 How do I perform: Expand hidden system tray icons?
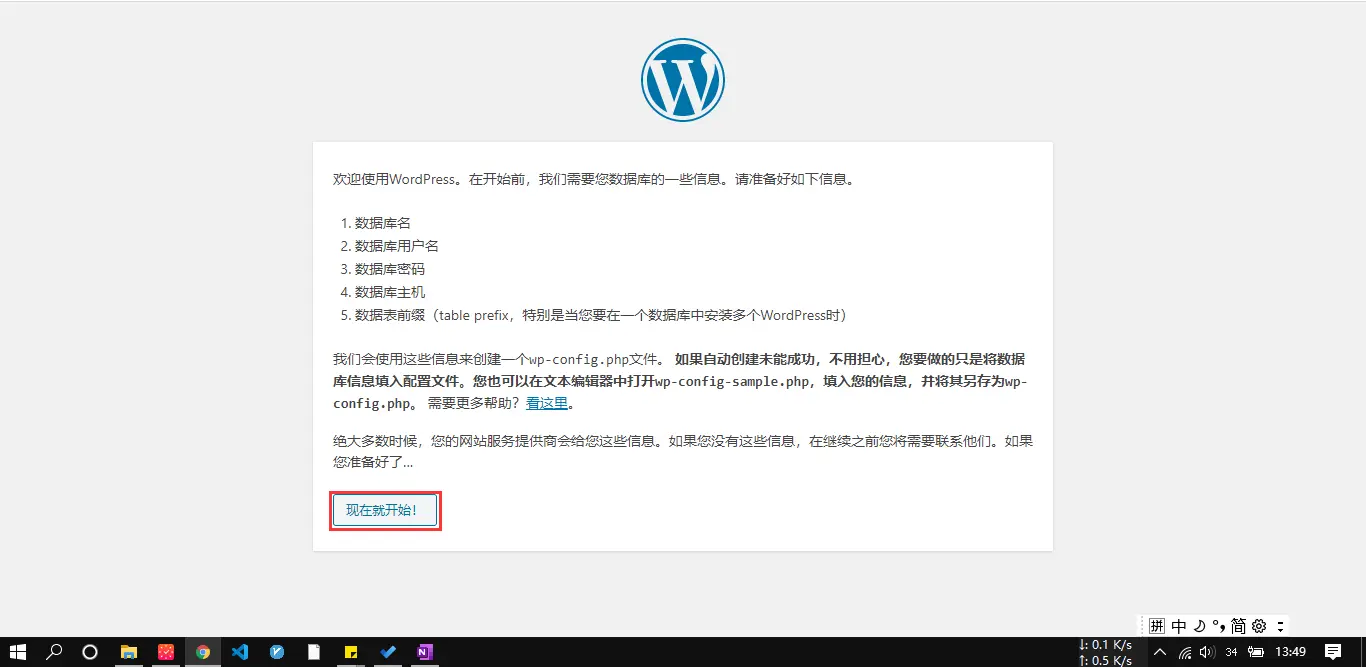(x=1159, y=652)
